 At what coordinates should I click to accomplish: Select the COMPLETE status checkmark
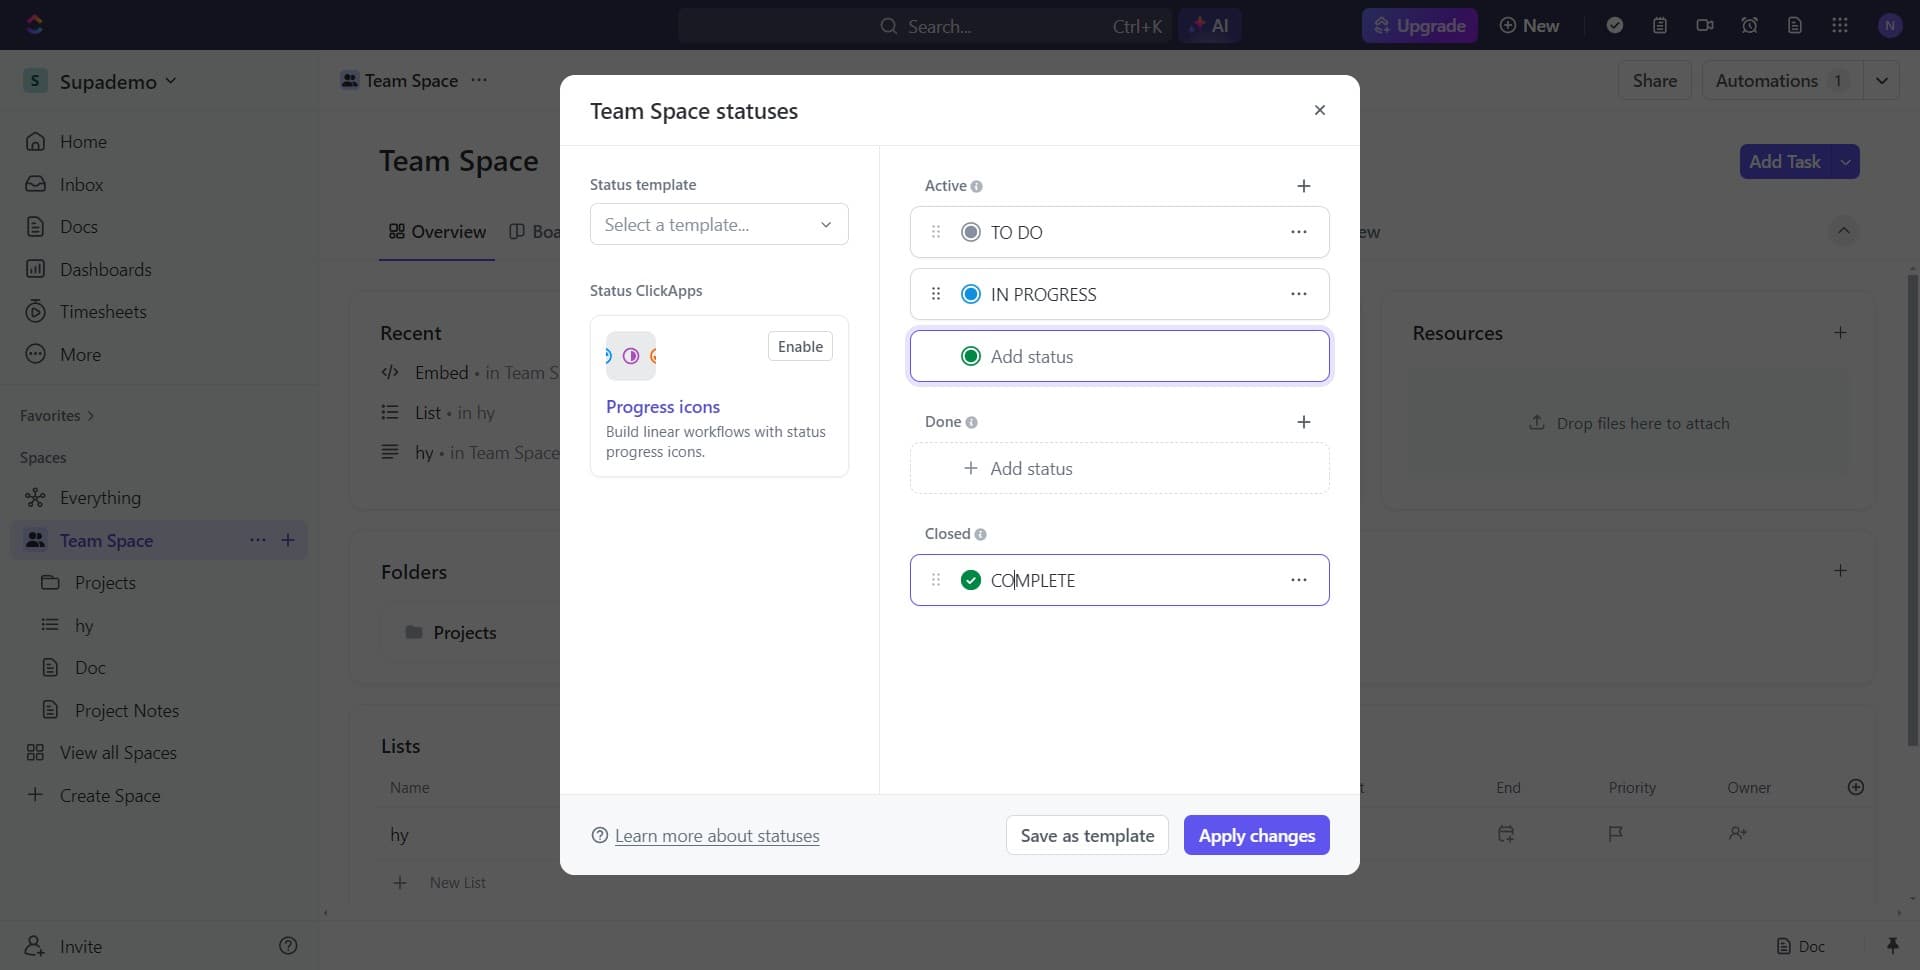coord(970,580)
